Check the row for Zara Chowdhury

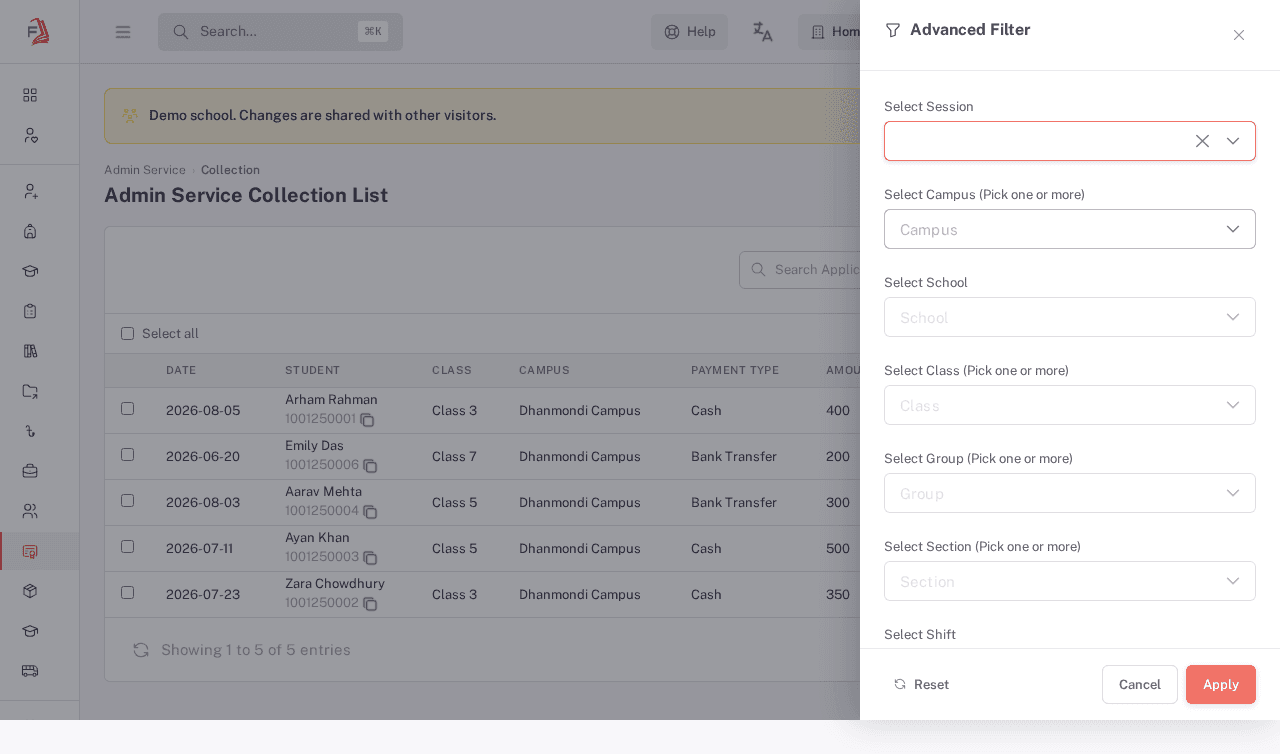pos(127,593)
